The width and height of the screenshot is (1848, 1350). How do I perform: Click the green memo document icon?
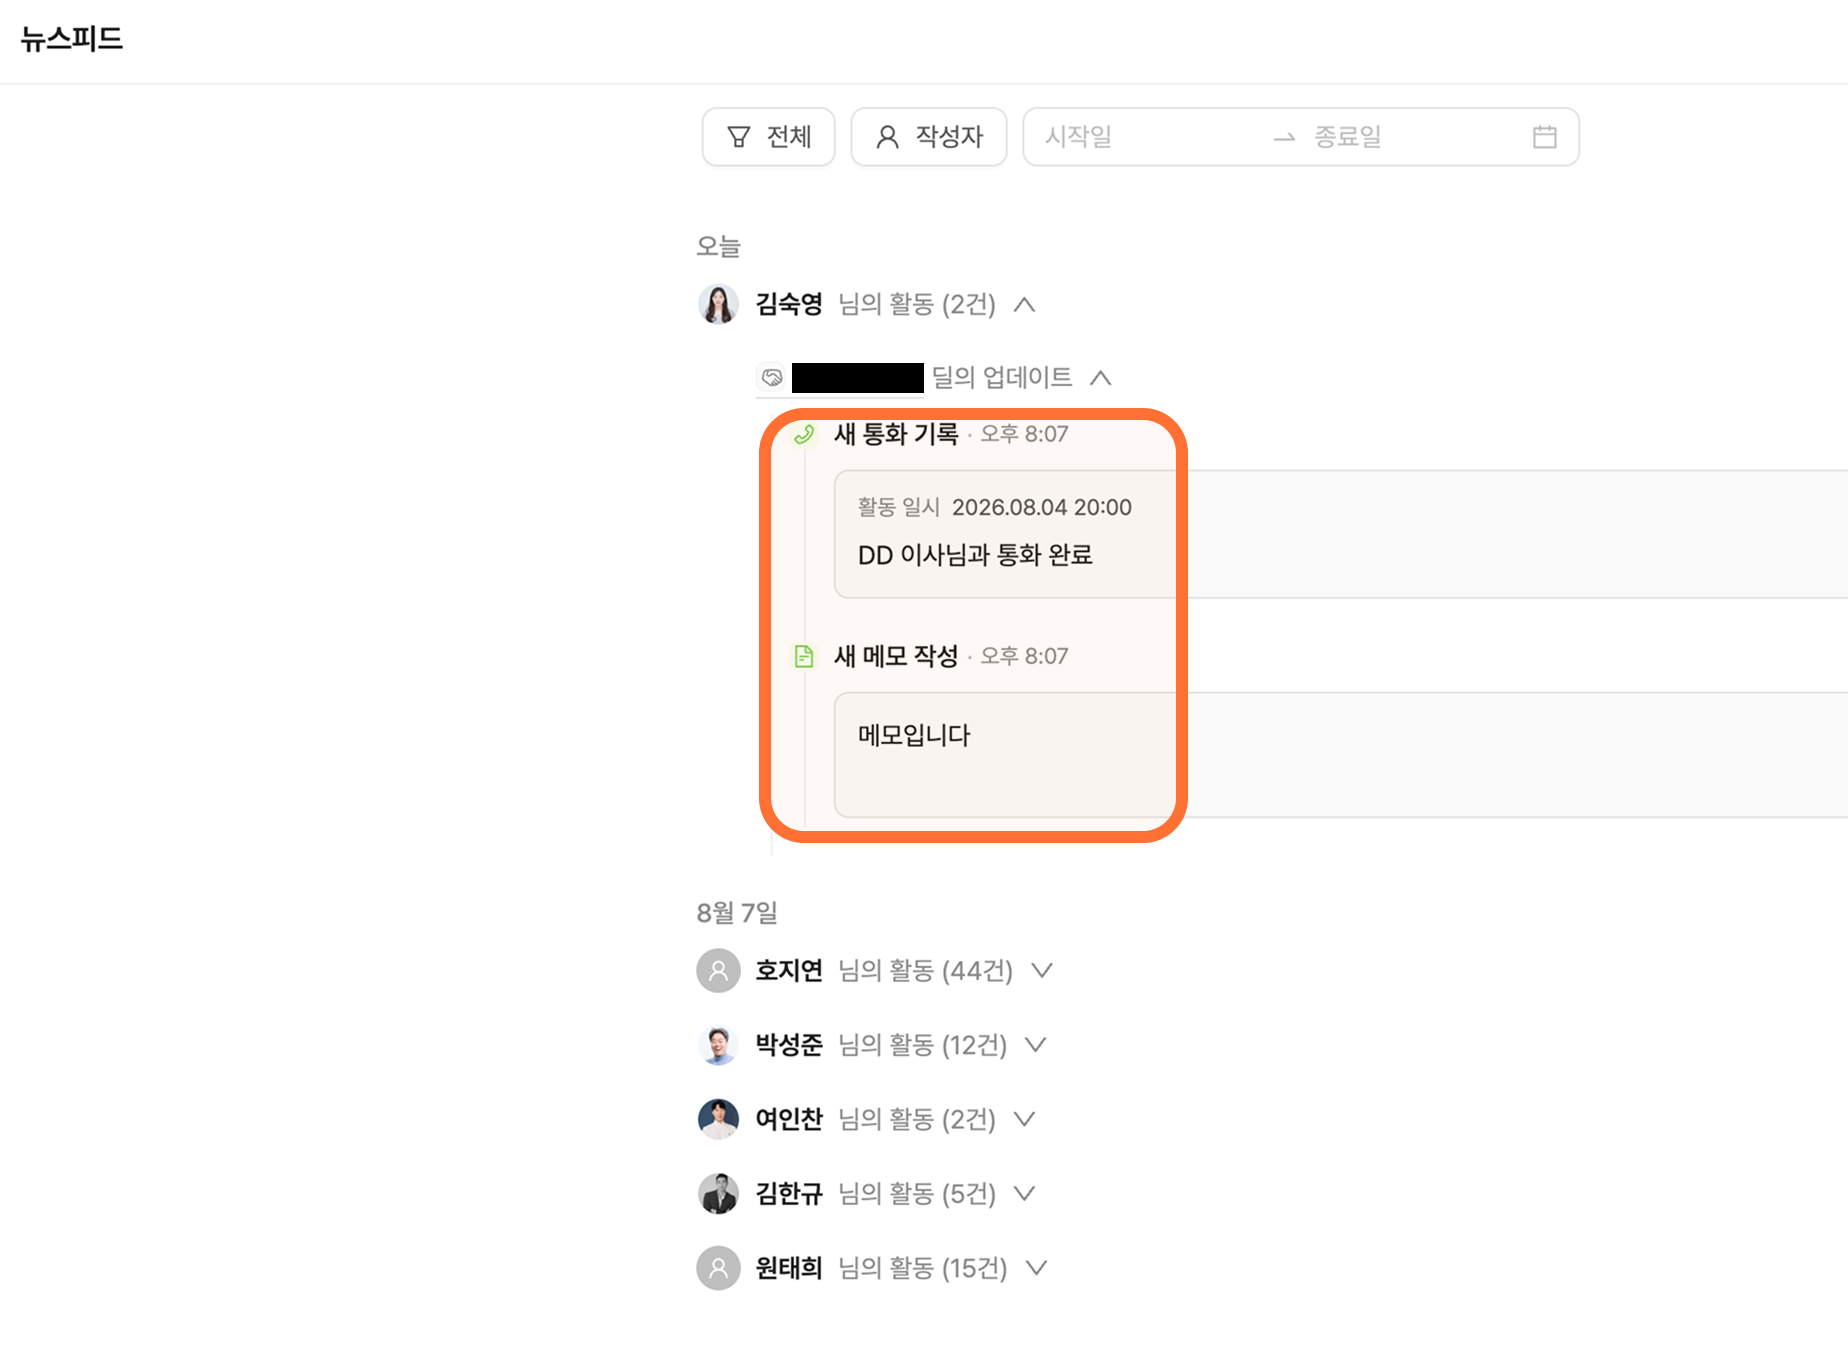804,656
